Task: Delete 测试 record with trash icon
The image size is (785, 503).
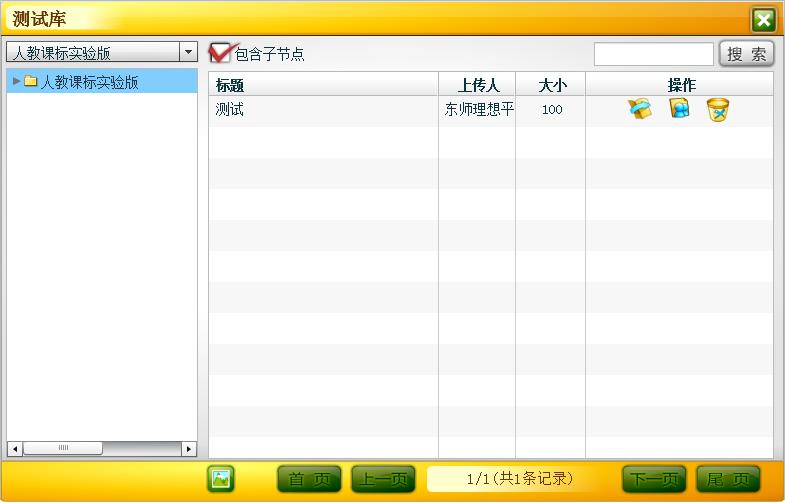Action: 717,110
